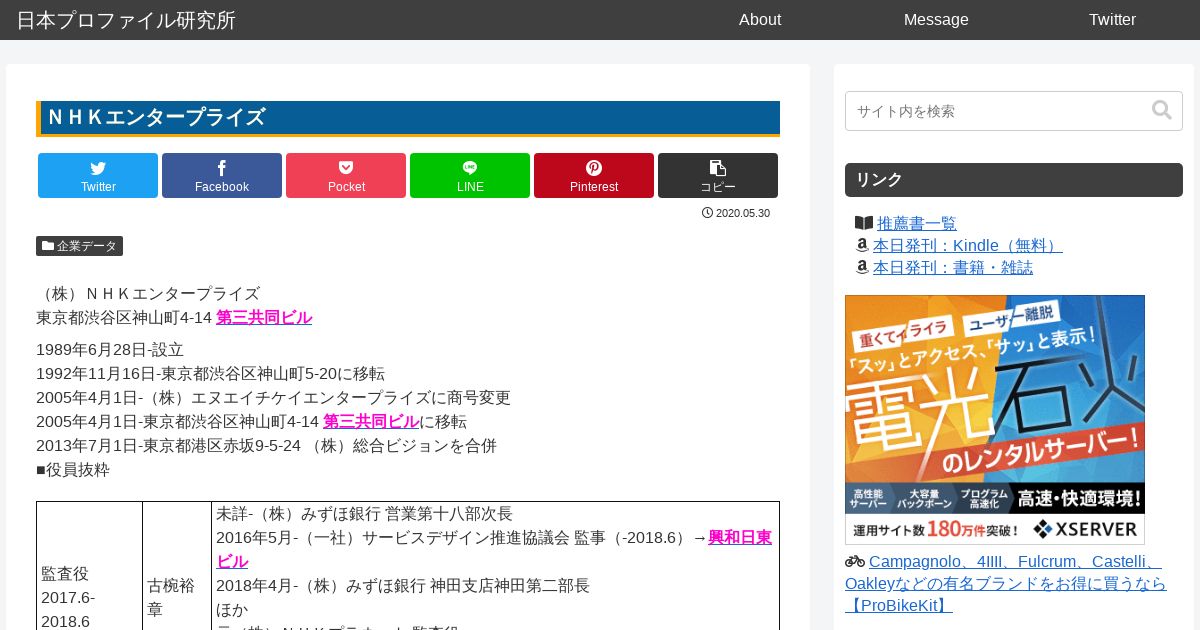Screen dimensions: 1200x630
Task: Click the Amazon icon beside Kindle link
Action: tap(862, 245)
